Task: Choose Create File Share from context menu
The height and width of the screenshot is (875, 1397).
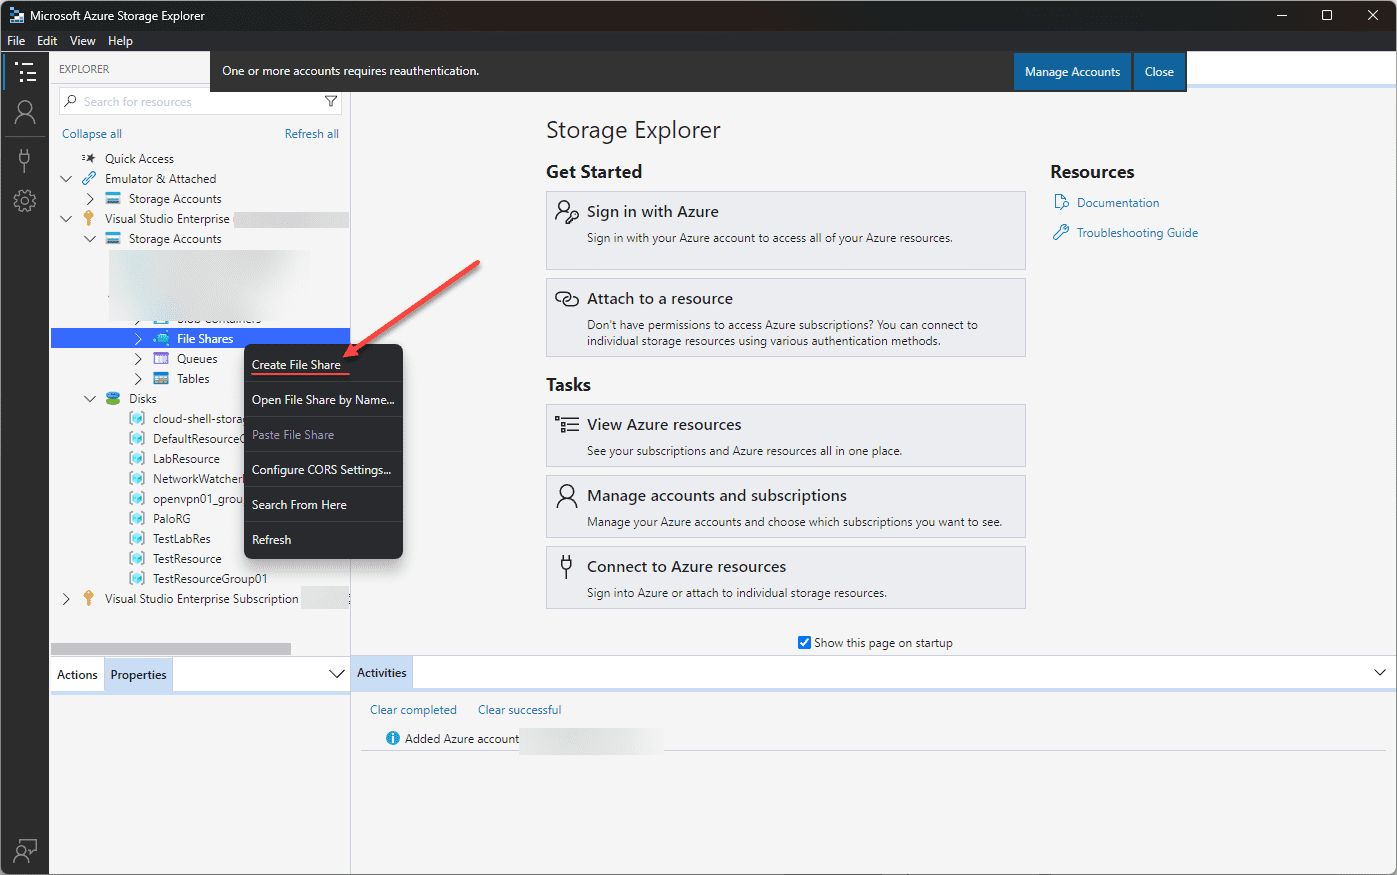Action: coord(324,364)
